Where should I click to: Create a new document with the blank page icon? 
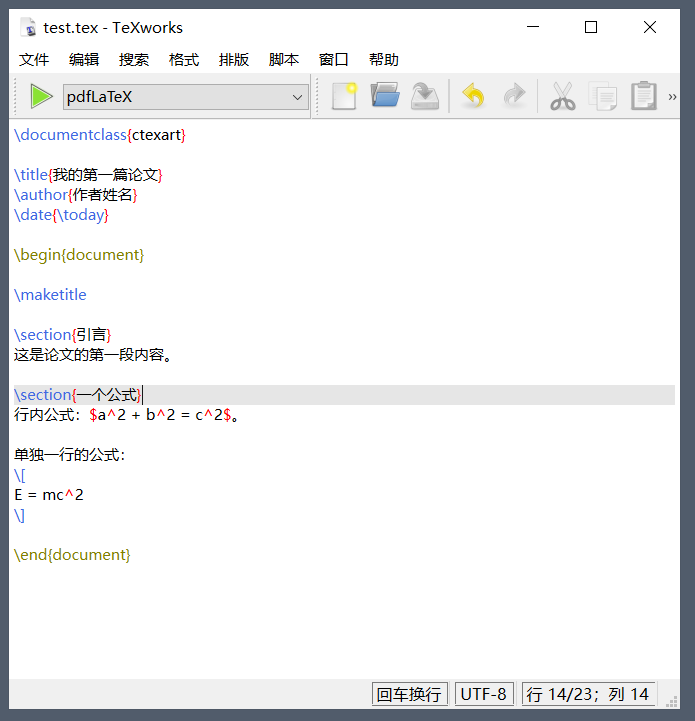coord(344,96)
